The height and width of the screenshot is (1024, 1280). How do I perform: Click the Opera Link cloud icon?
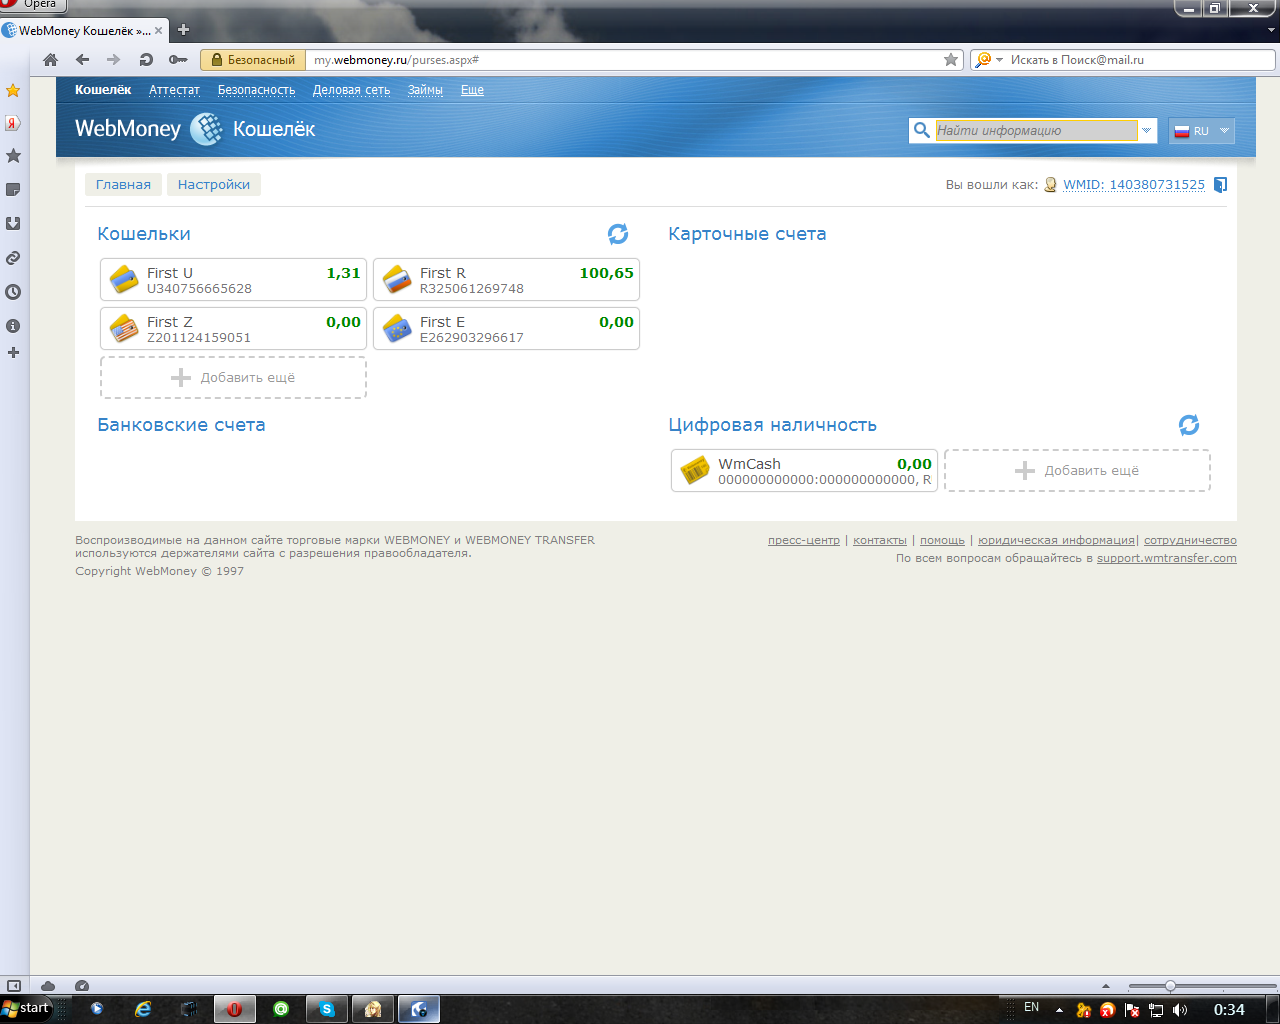pos(48,986)
